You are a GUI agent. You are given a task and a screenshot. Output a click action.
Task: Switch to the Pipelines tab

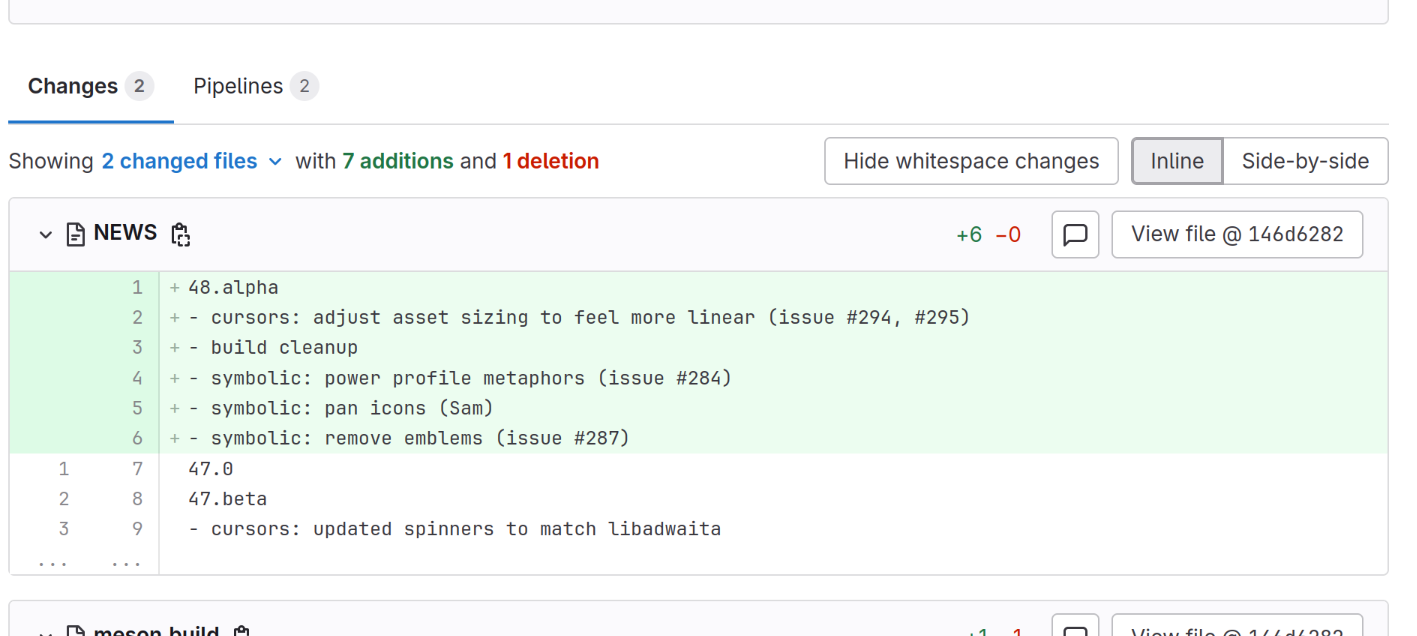[x=256, y=87]
